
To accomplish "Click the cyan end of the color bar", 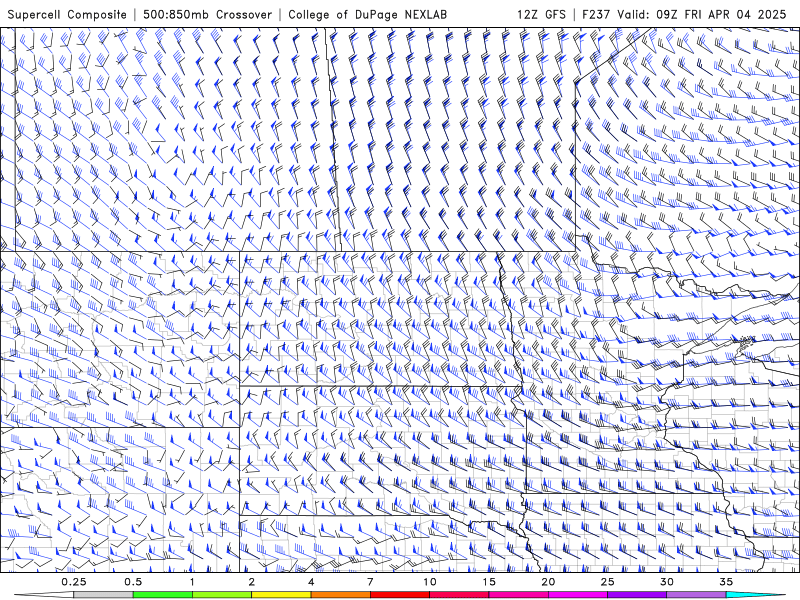I will point(756,595).
